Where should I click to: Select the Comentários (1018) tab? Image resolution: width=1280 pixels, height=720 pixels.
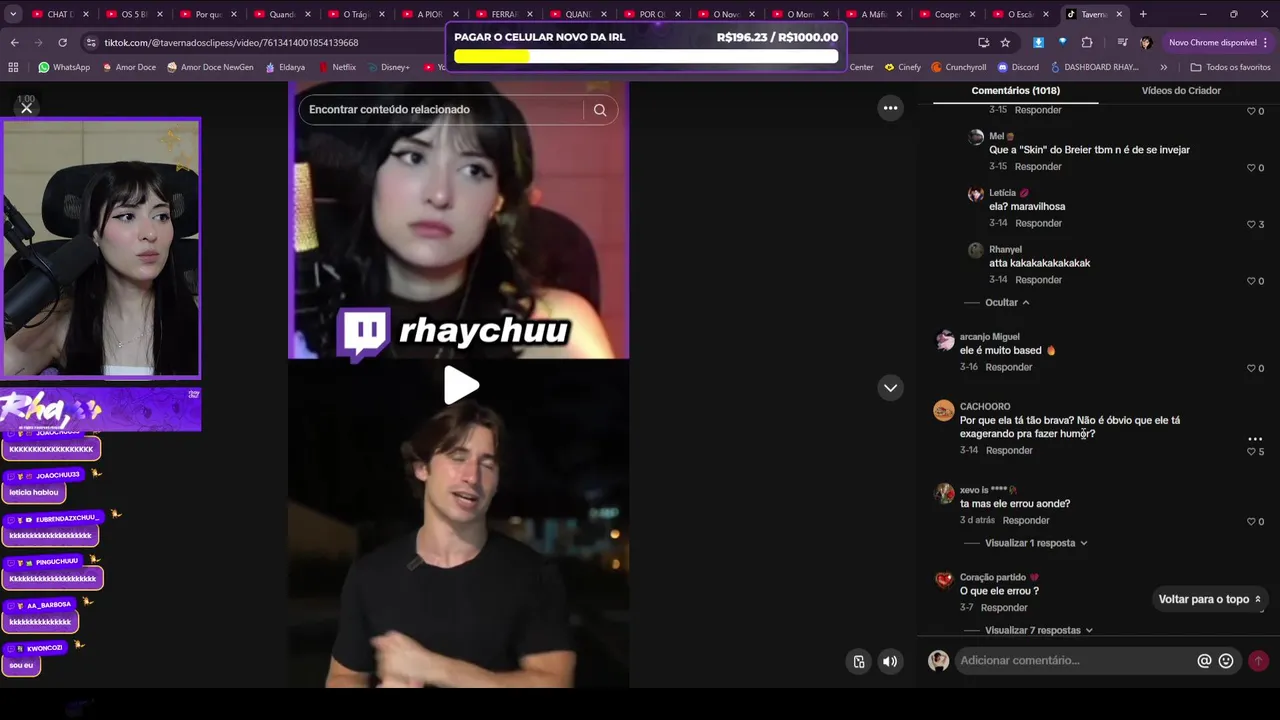1015,91
